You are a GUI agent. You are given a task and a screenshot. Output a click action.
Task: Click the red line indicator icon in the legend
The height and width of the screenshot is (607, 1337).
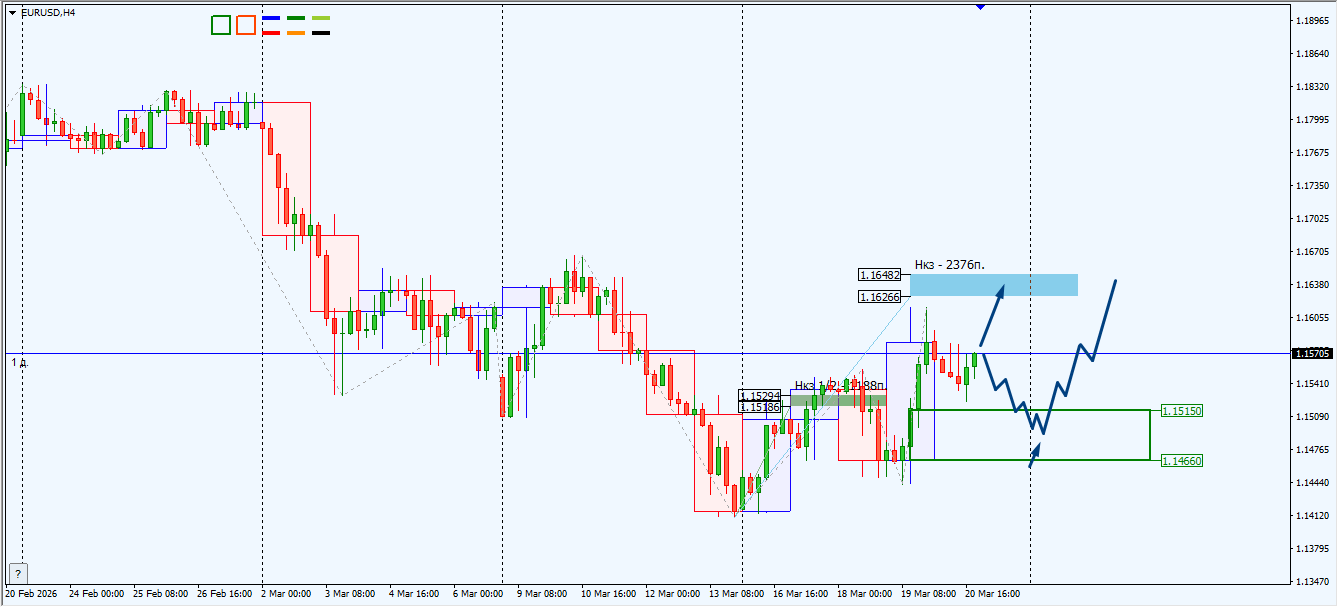point(271,33)
